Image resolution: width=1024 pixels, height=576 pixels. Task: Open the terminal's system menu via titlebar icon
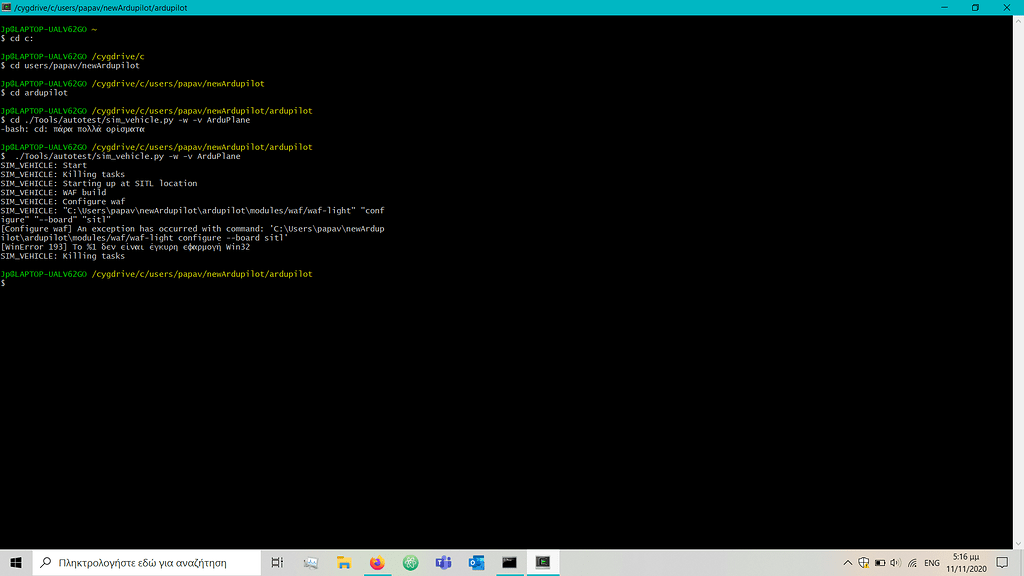(x=8, y=7)
